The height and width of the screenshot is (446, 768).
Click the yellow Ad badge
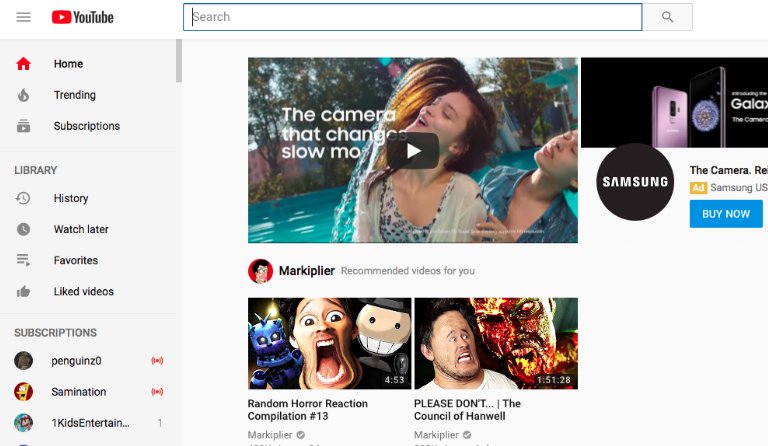pyautogui.click(x=698, y=188)
